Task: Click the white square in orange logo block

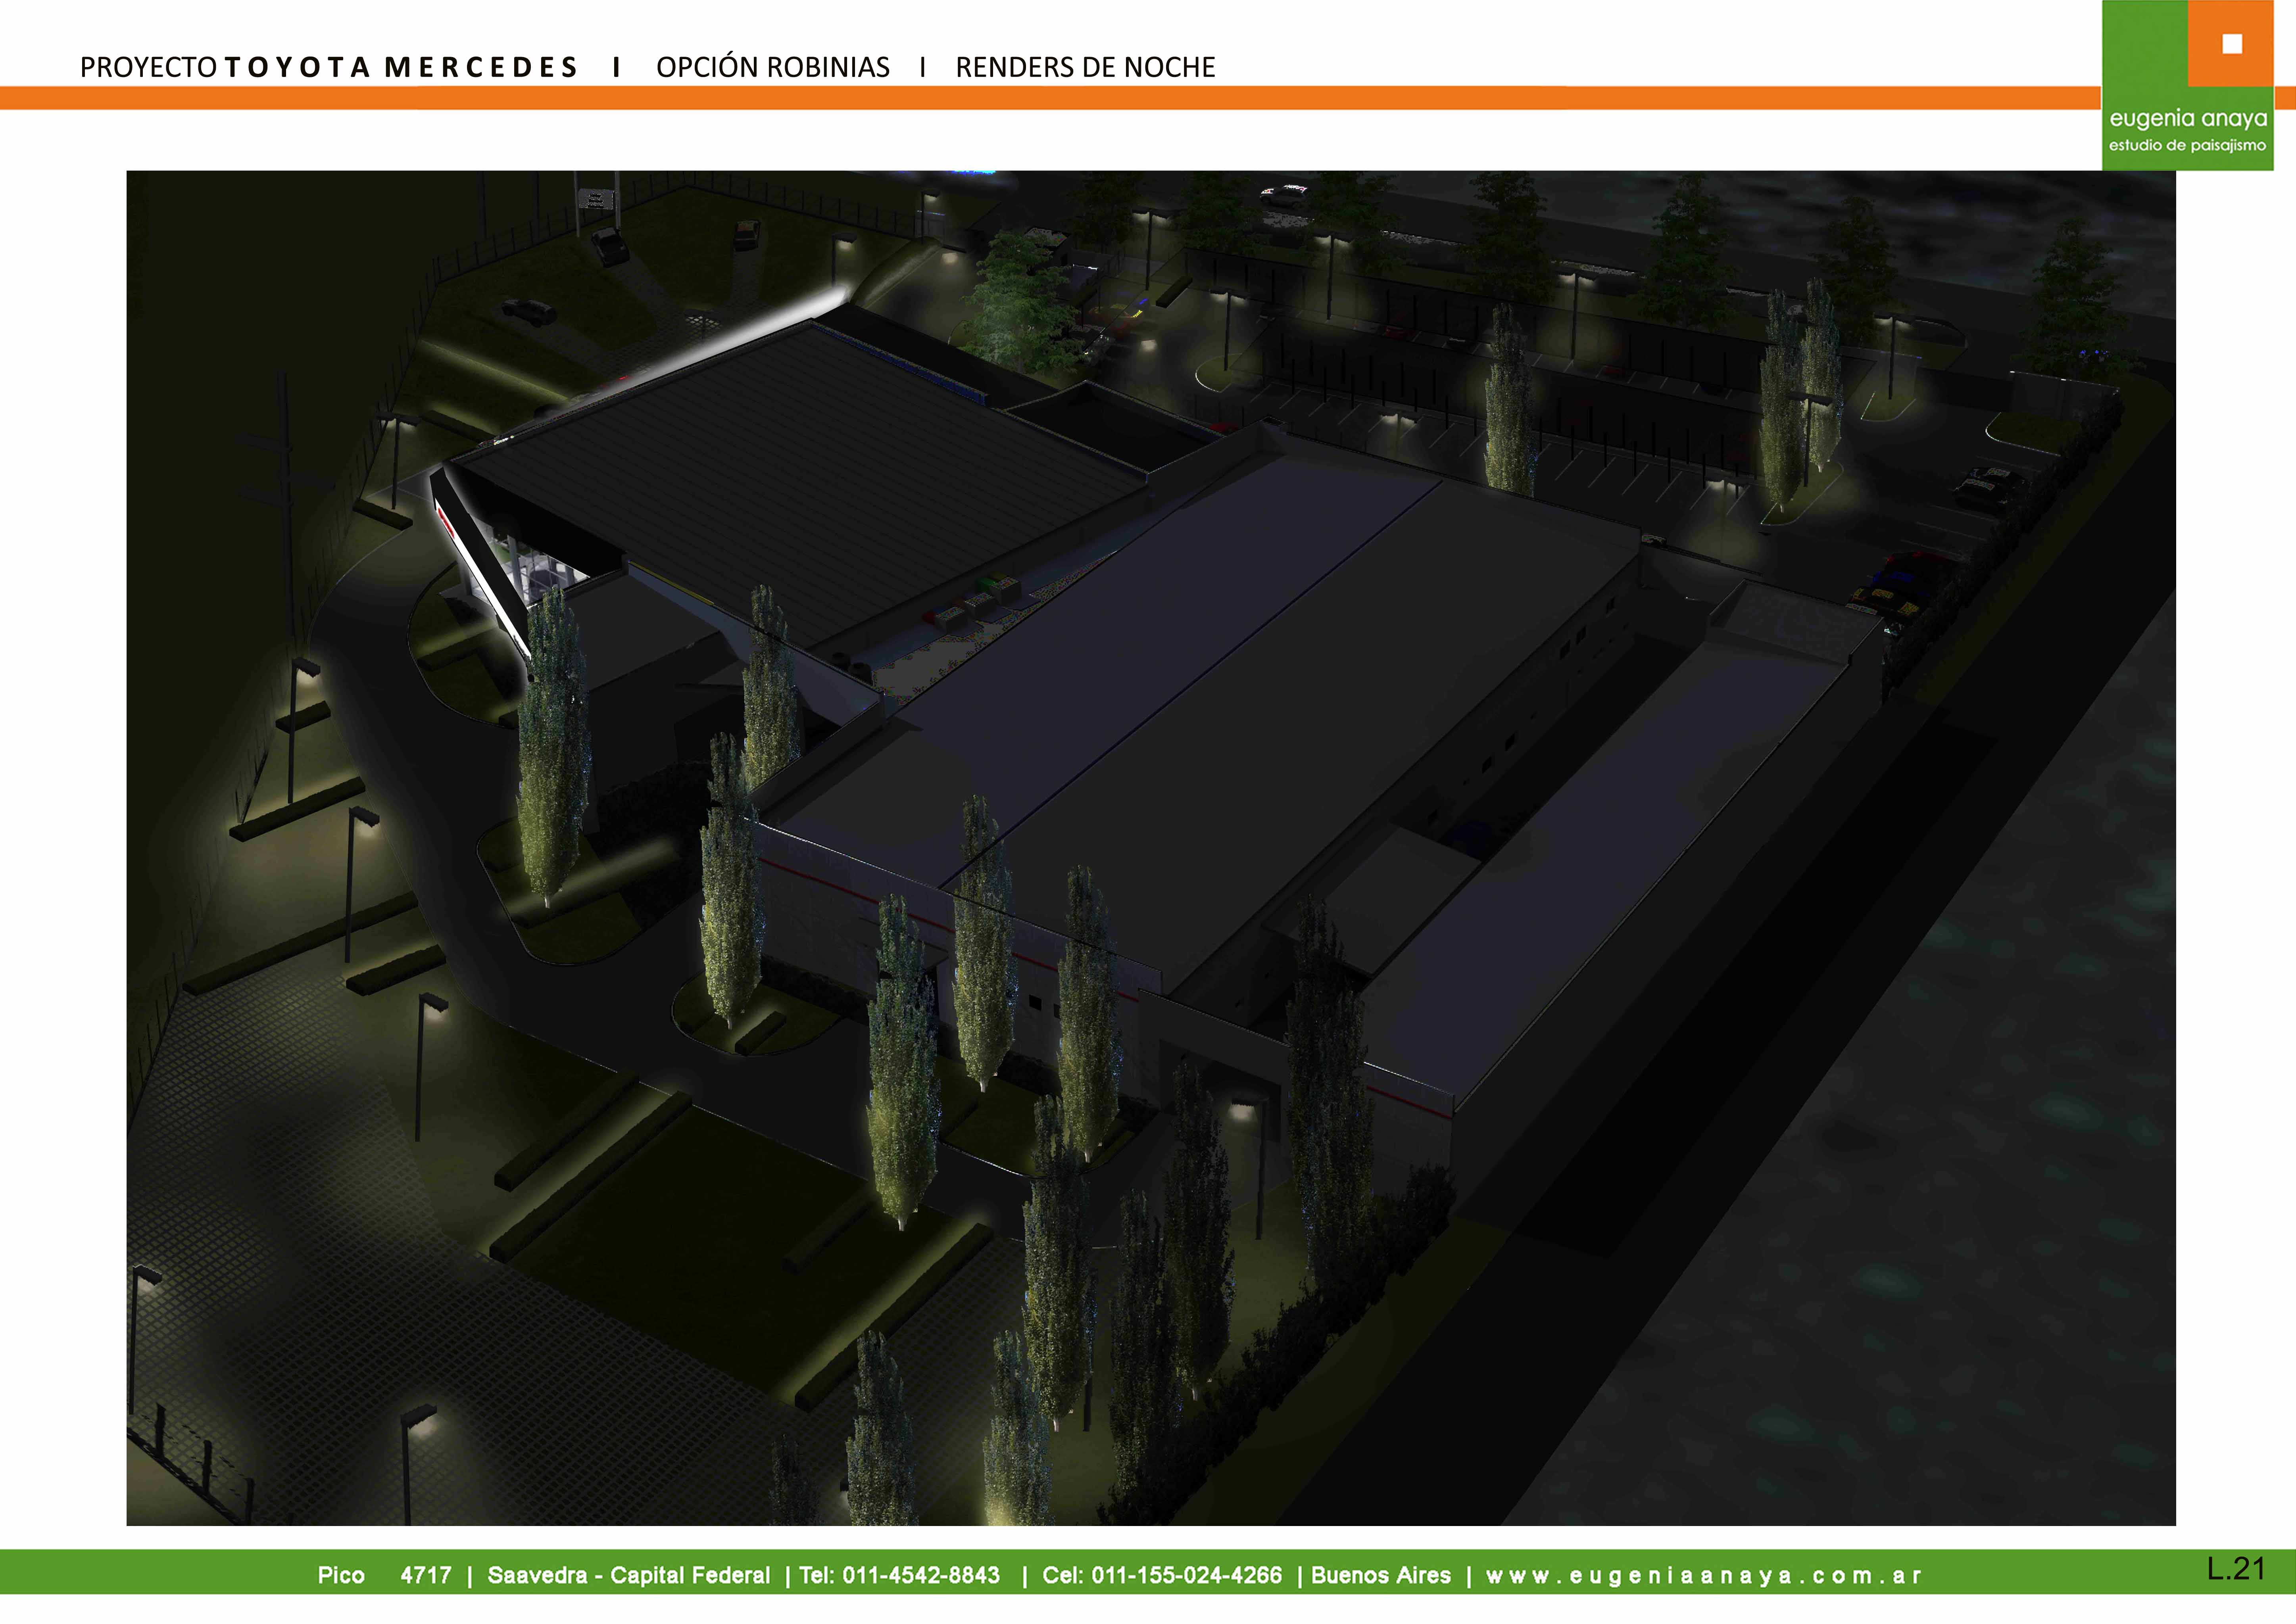Action: coord(2232,44)
